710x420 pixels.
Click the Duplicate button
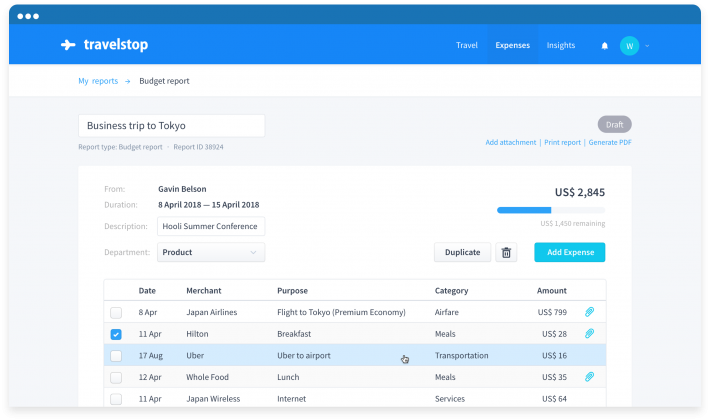tap(462, 253)
